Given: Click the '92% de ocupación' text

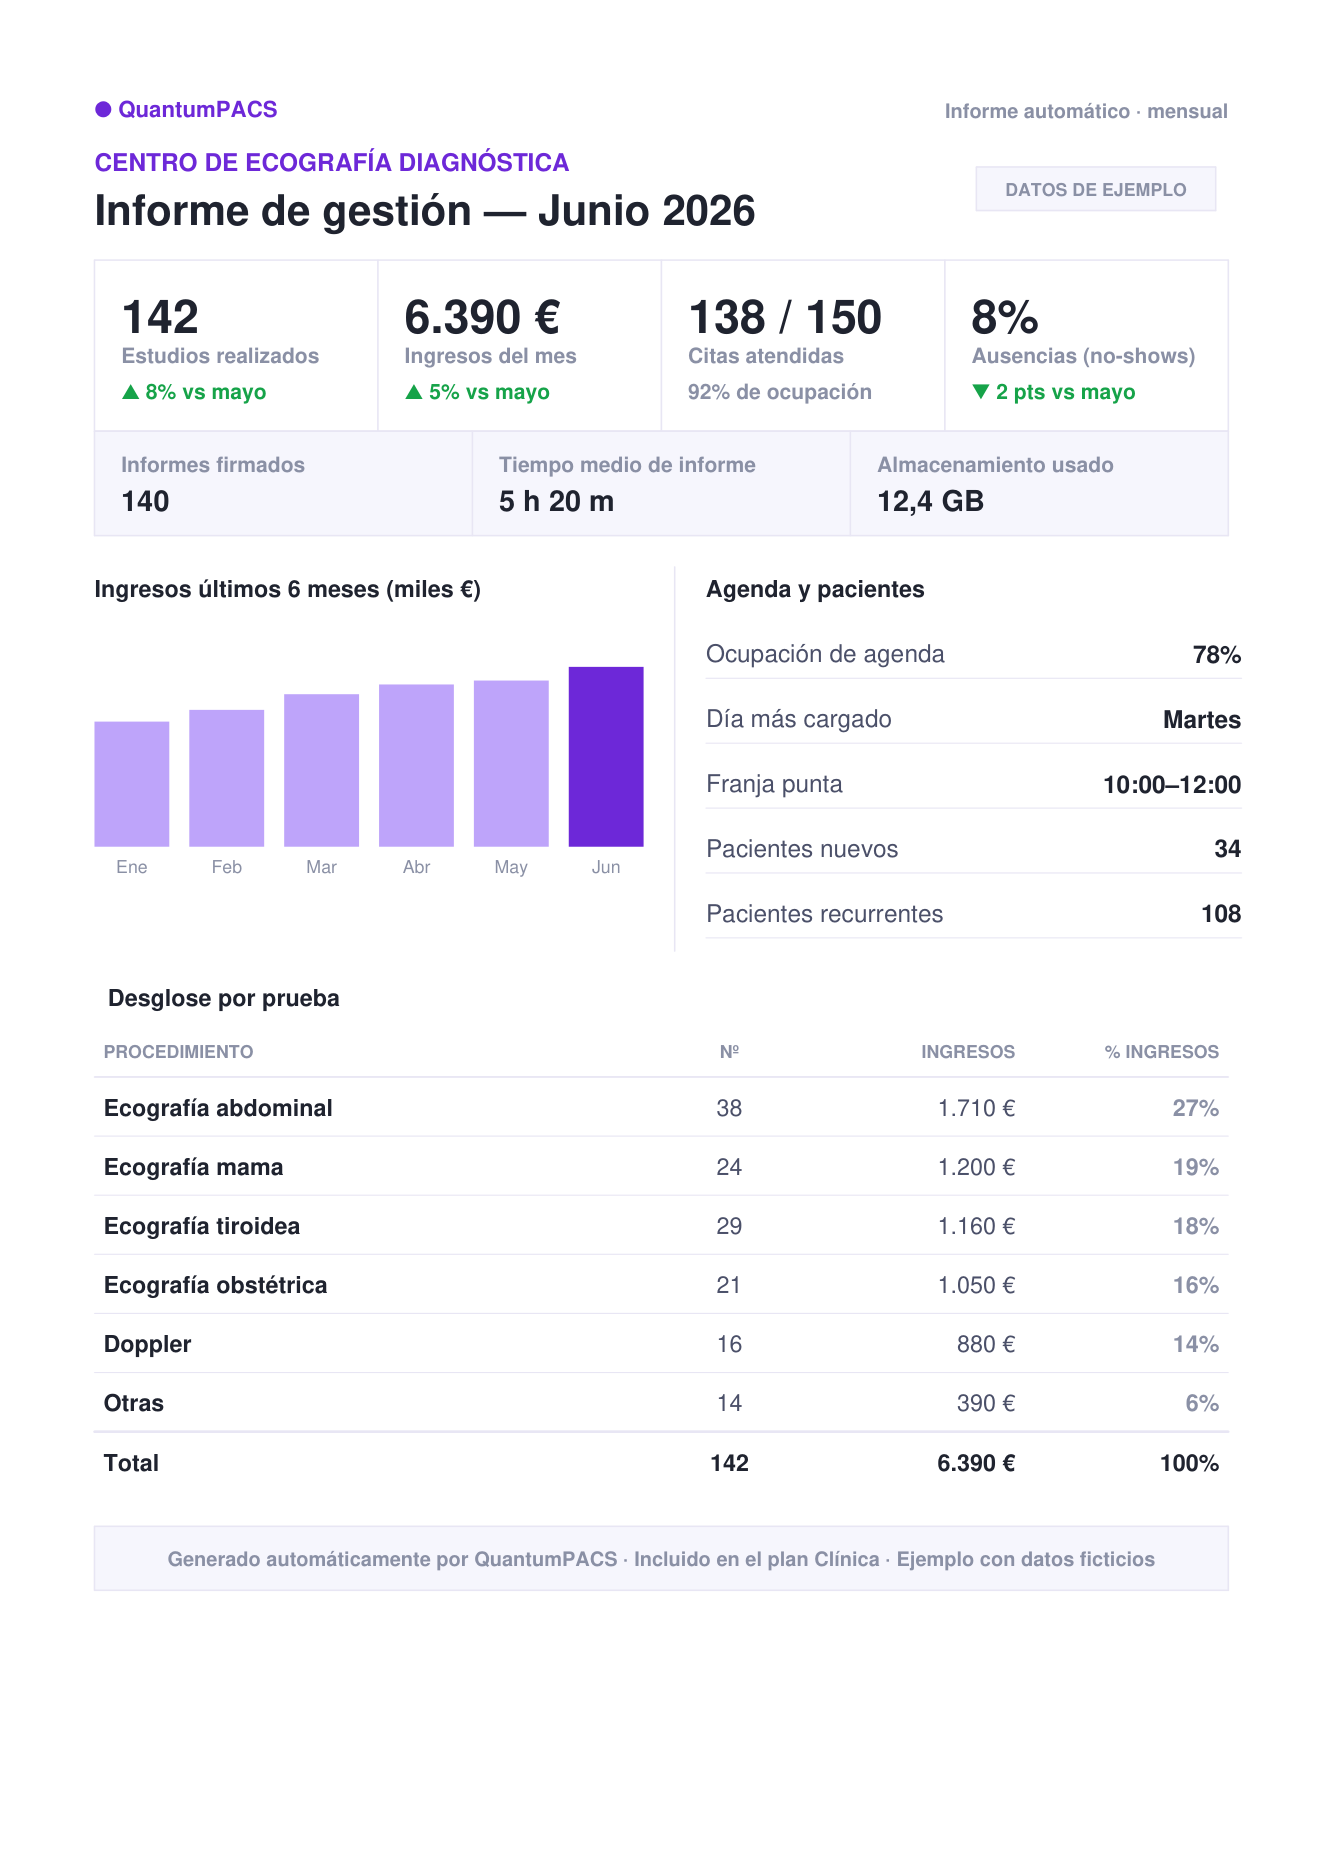Looking at the screenshot, I should click(780, 392).
